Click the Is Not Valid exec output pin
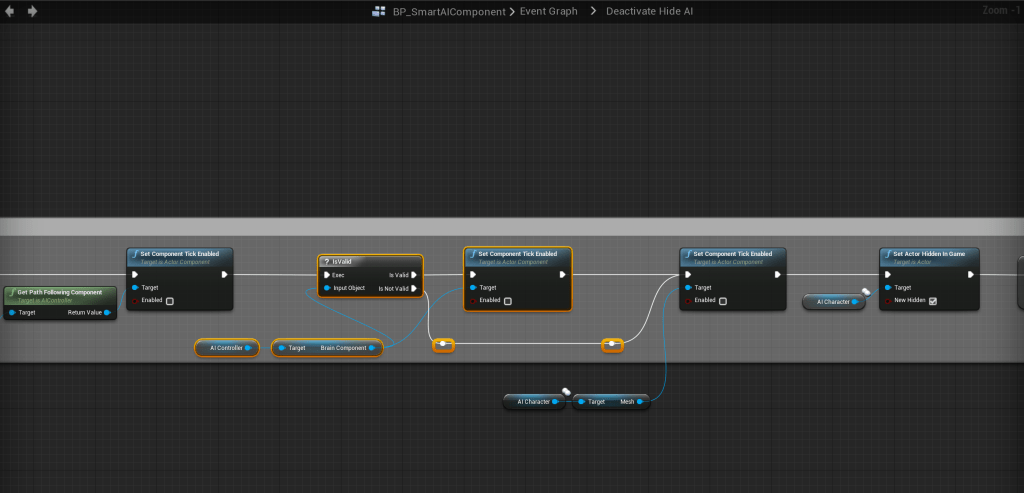 click(415, 288)
